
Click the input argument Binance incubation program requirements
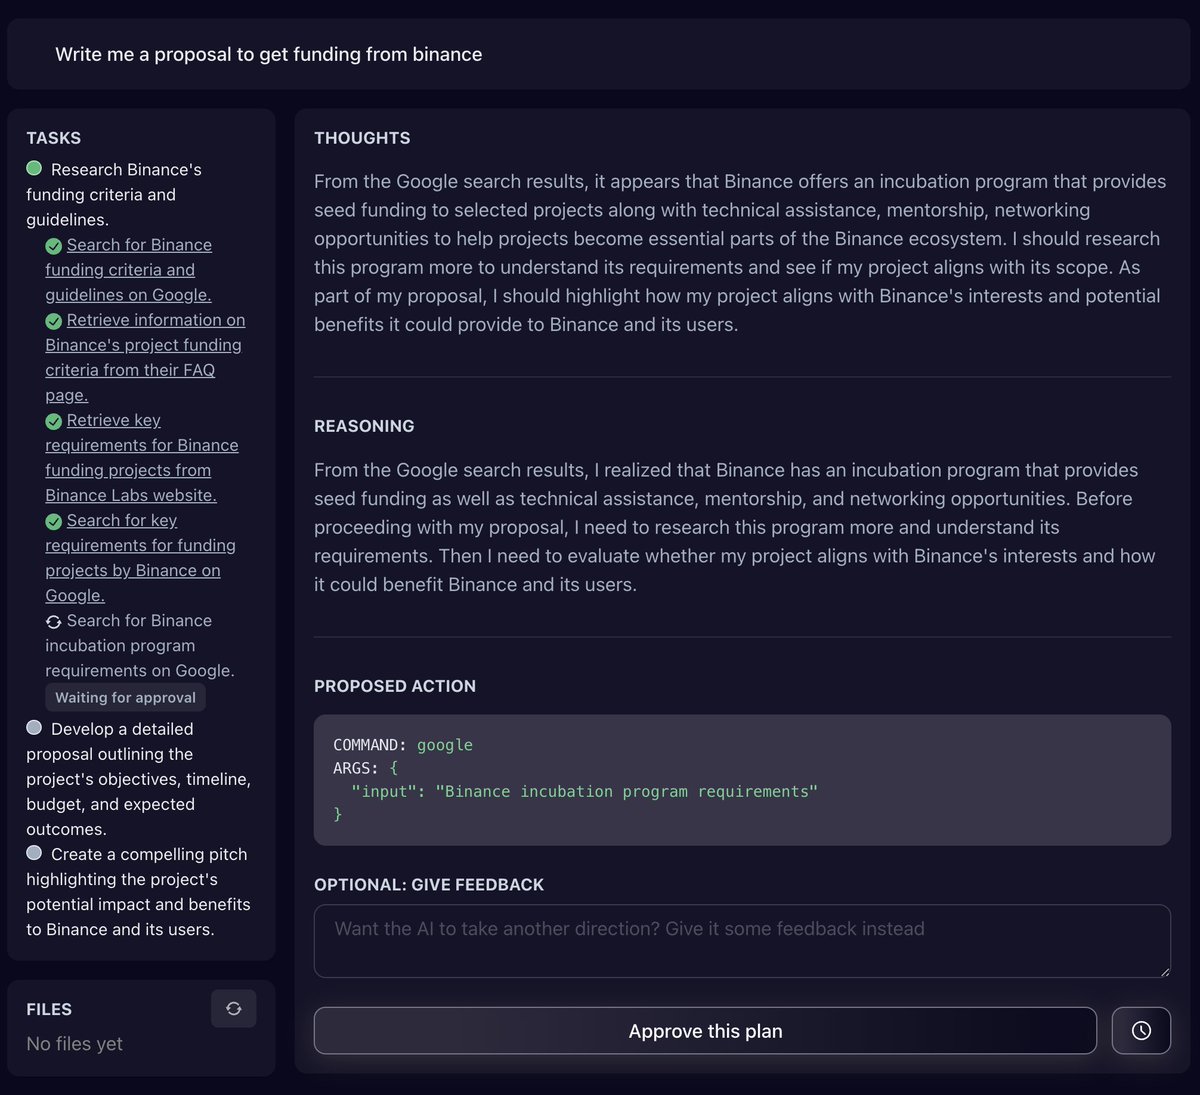[584, 791]
